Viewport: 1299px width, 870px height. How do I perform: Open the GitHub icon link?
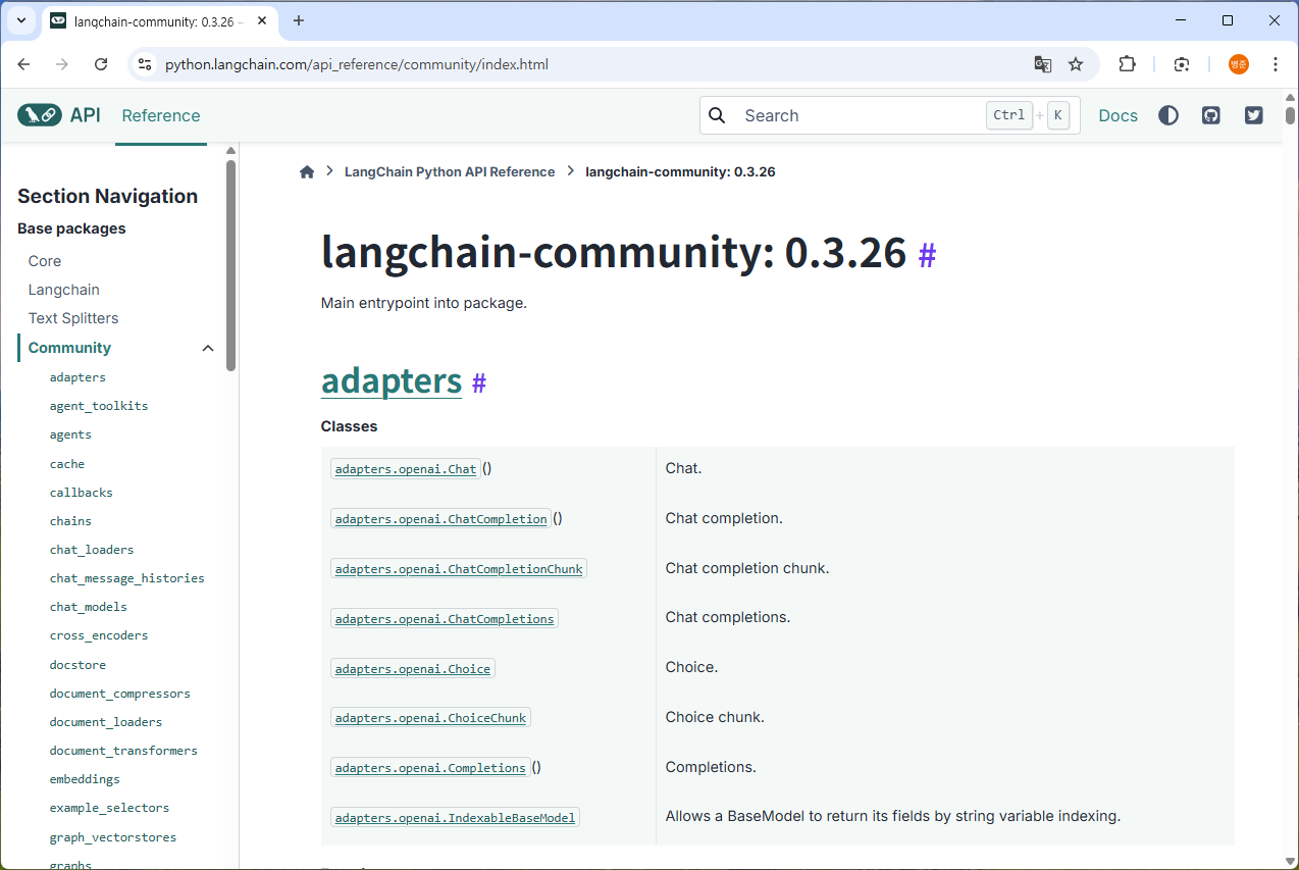coord(1211,116)
